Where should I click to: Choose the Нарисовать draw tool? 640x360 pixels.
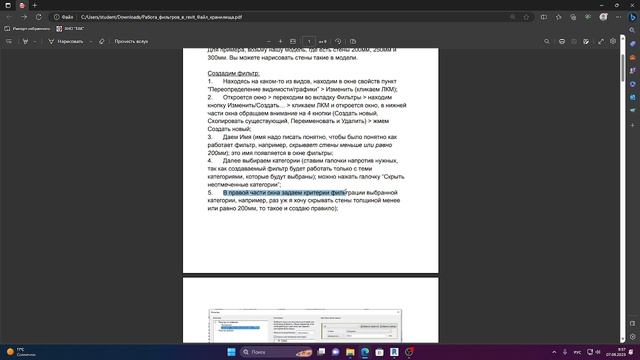click(x=66, y=41)
